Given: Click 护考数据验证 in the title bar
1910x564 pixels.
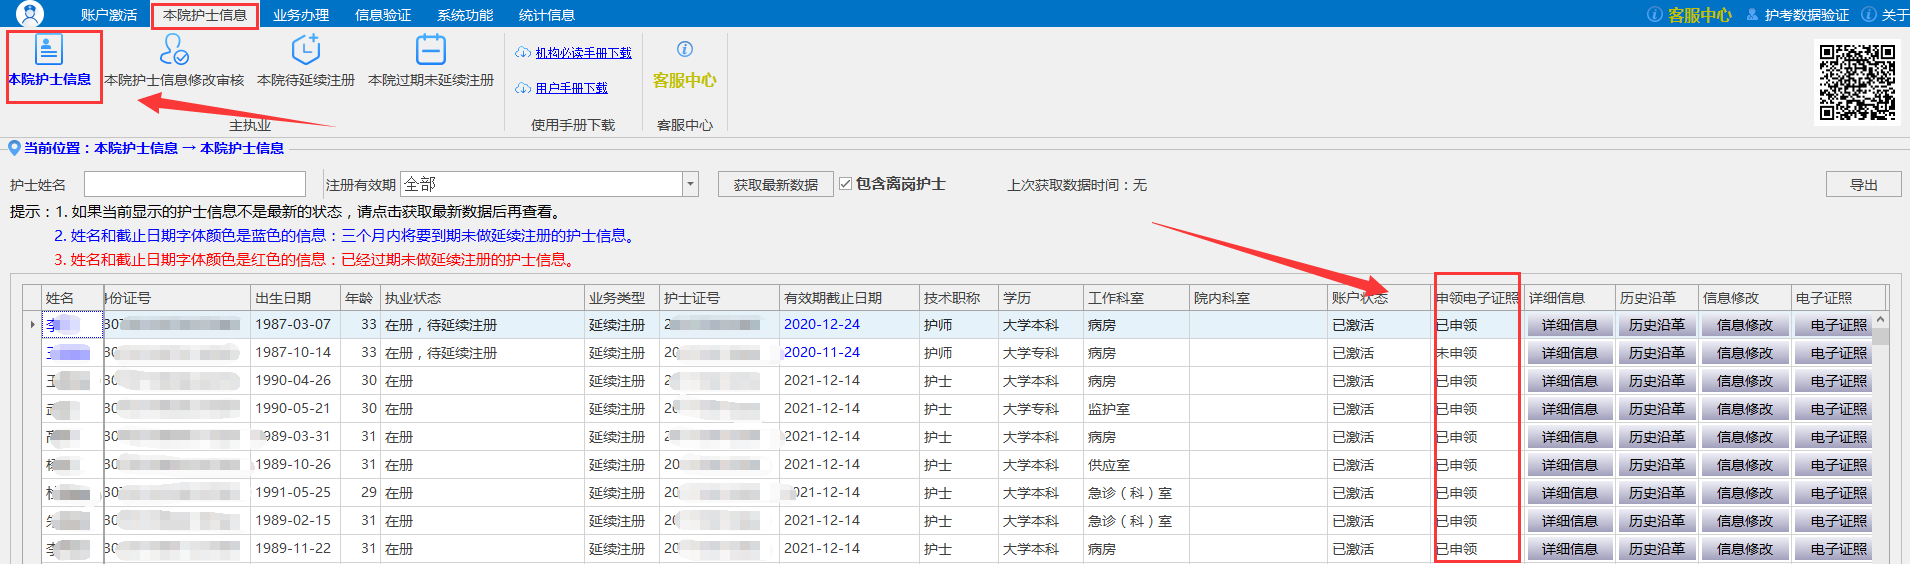Looking at the screenshot, I should (1806, 15).
